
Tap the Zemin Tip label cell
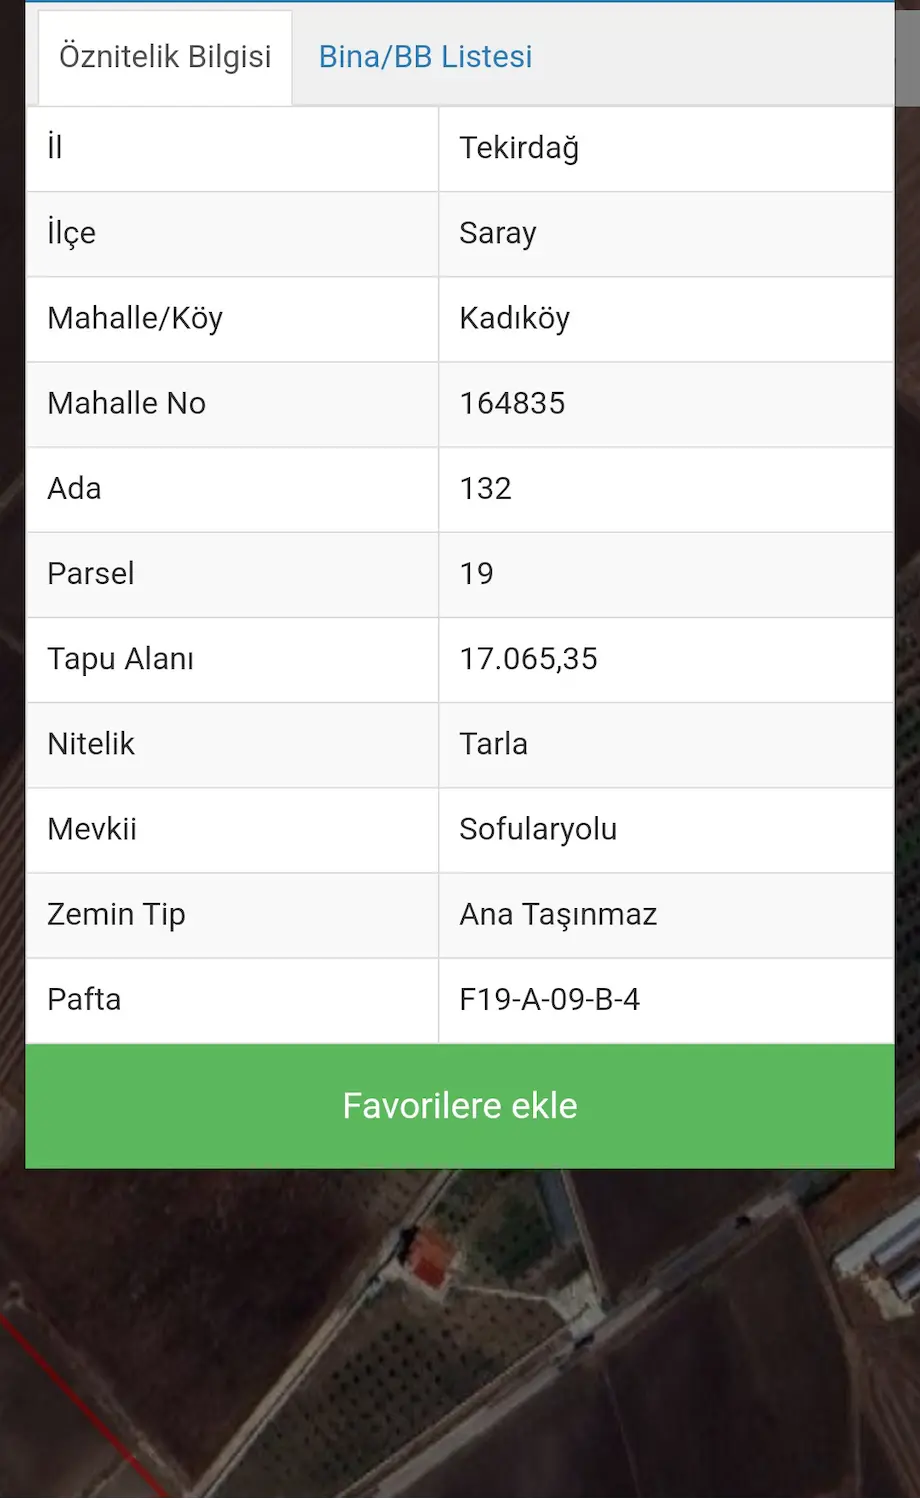coord(232,915)
